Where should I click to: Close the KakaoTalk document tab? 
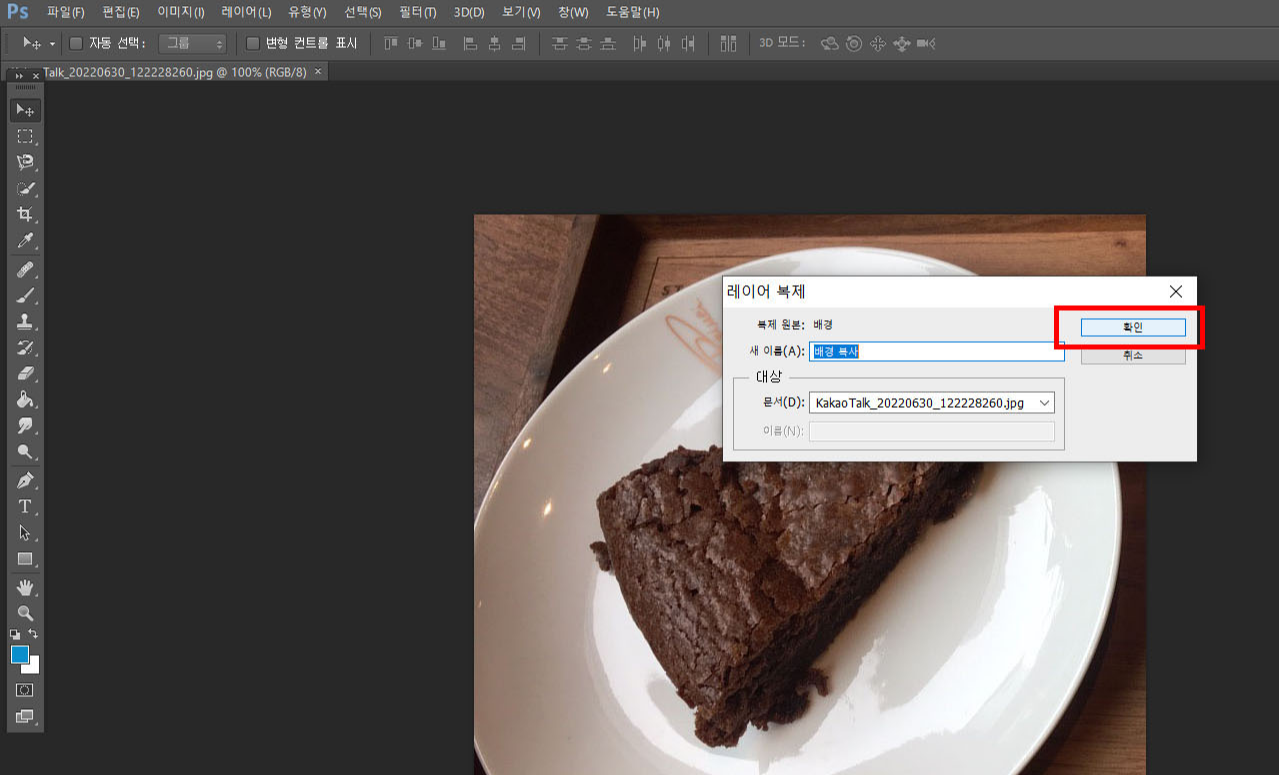318,72
